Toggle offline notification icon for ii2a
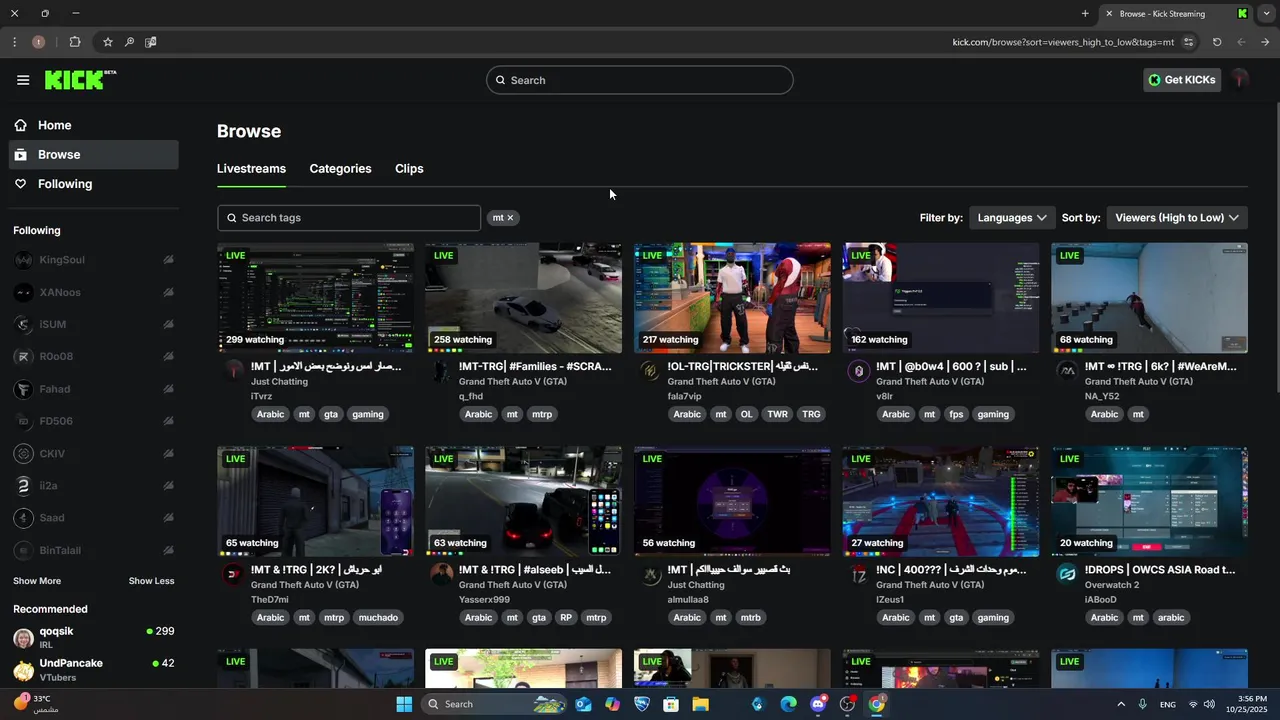The width and height of the screenshot is (1280, 720). (x=168, y=485)
